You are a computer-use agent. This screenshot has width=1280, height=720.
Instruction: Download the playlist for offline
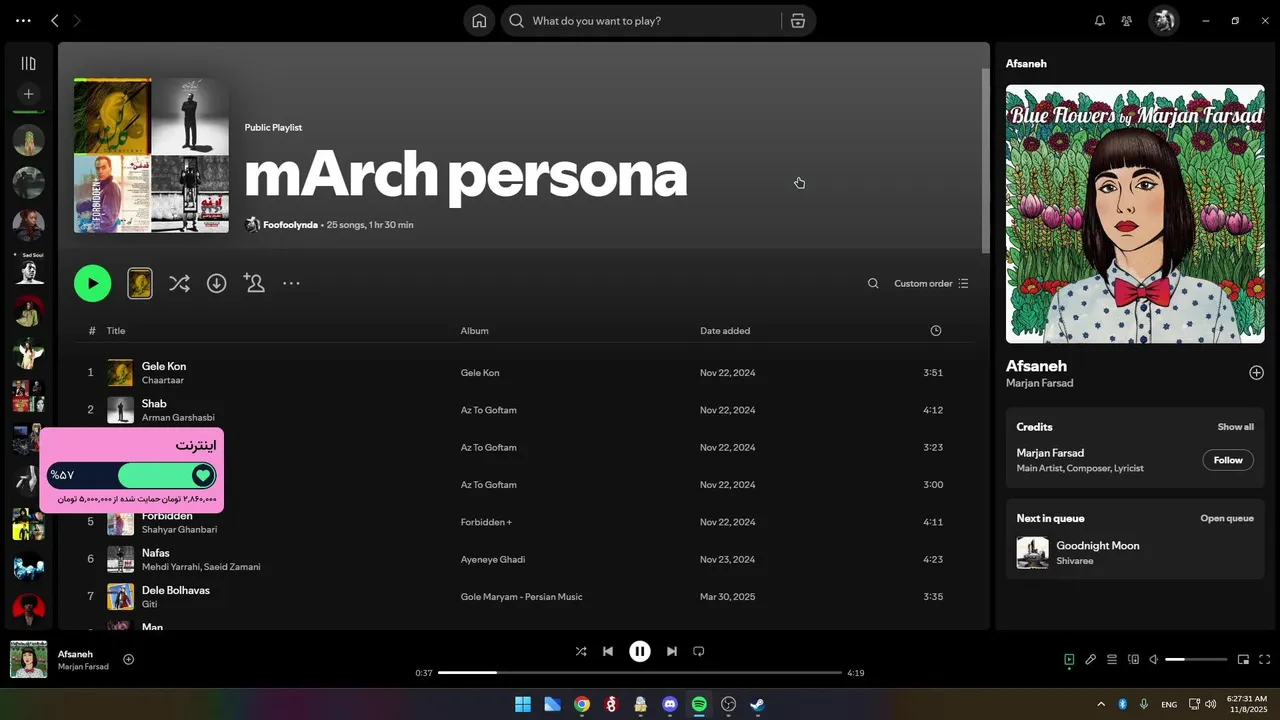(x=216, y=283)
